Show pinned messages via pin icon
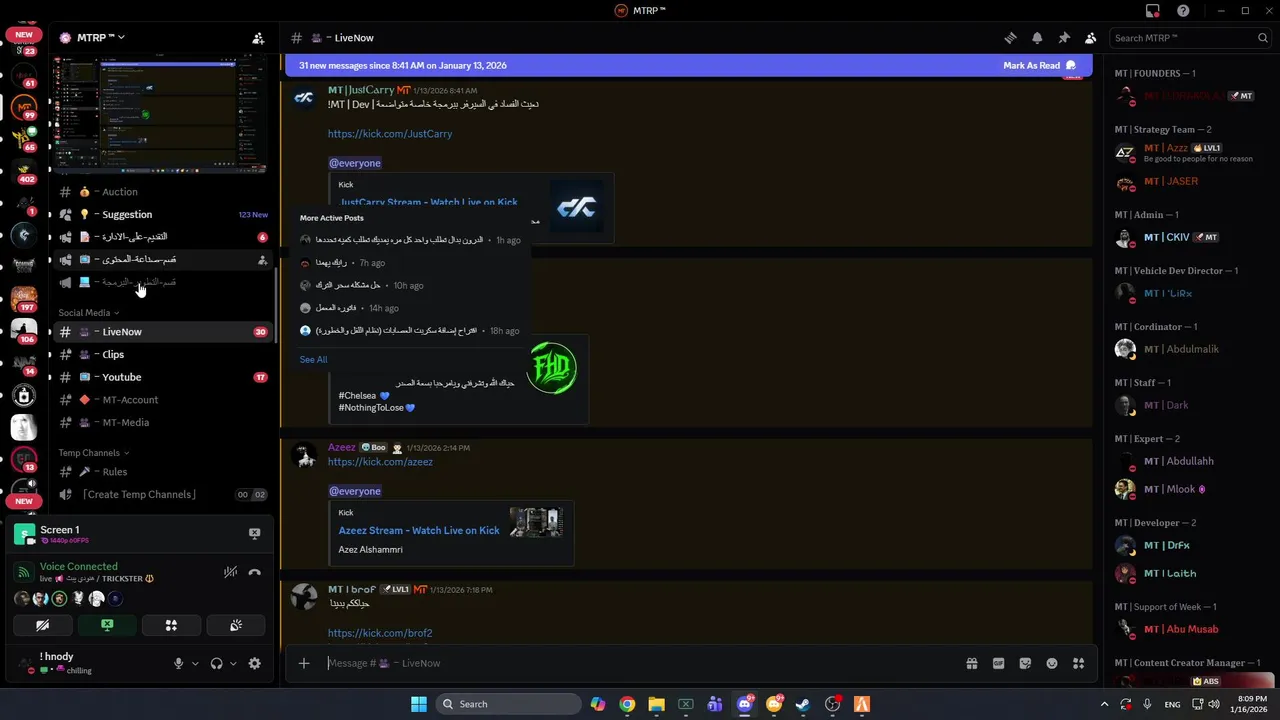 pyautogui.click(x=1064, y=38)
